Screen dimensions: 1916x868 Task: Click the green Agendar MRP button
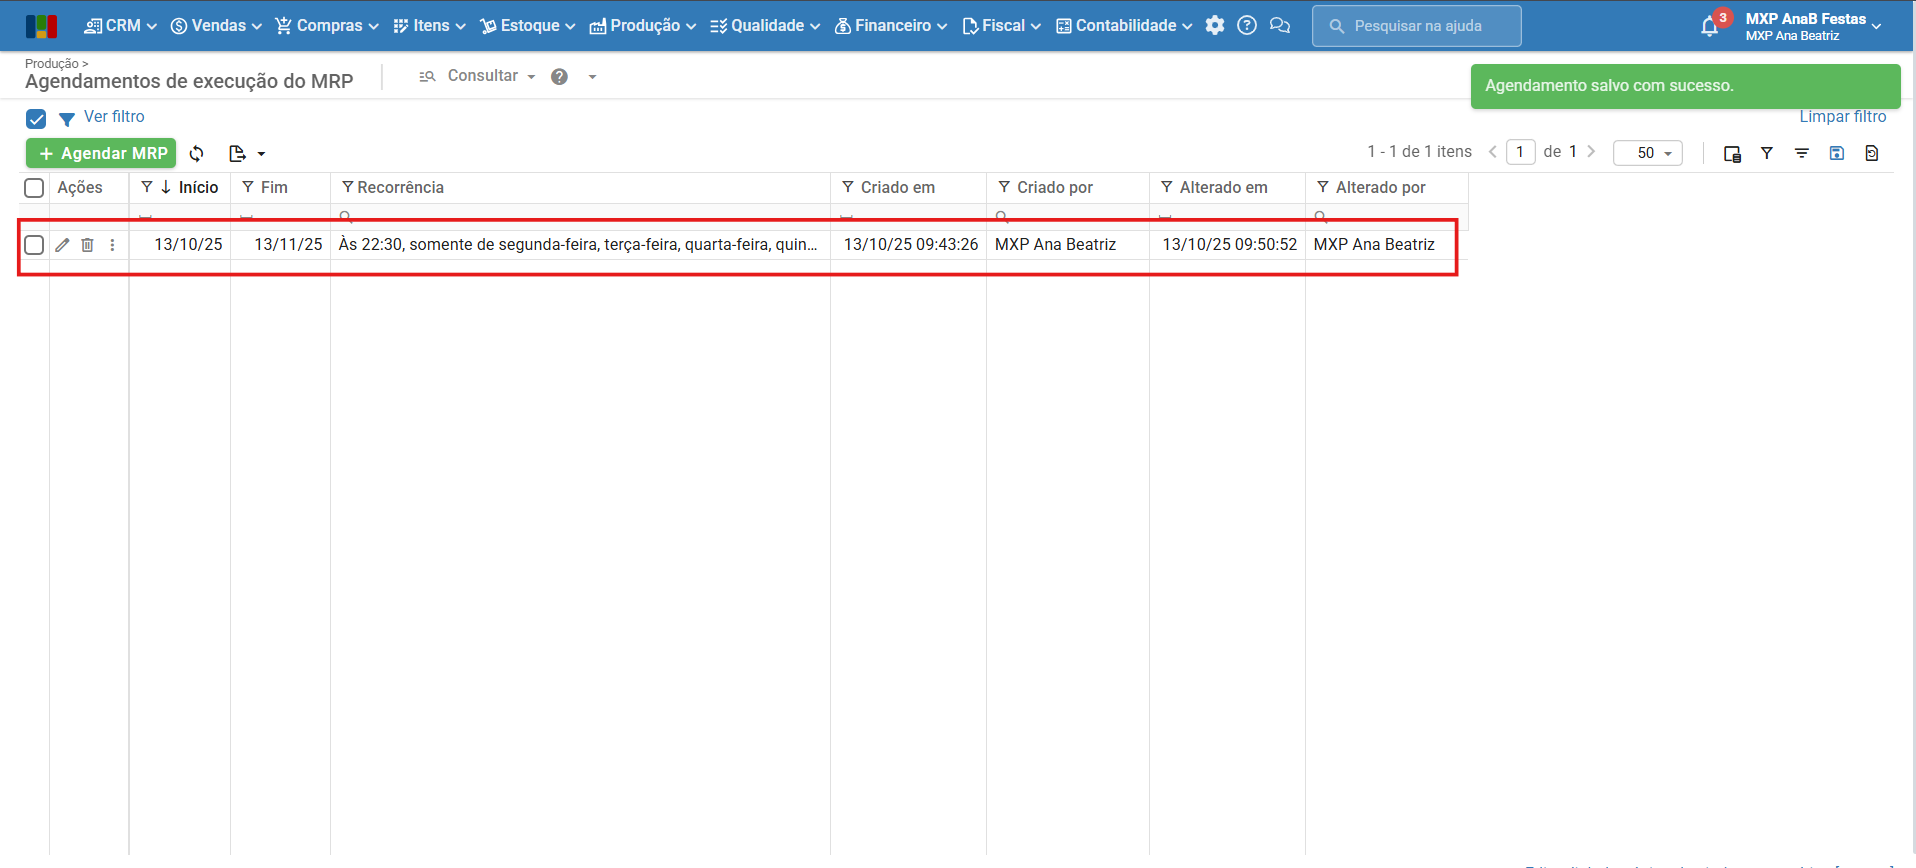(101, 153)
